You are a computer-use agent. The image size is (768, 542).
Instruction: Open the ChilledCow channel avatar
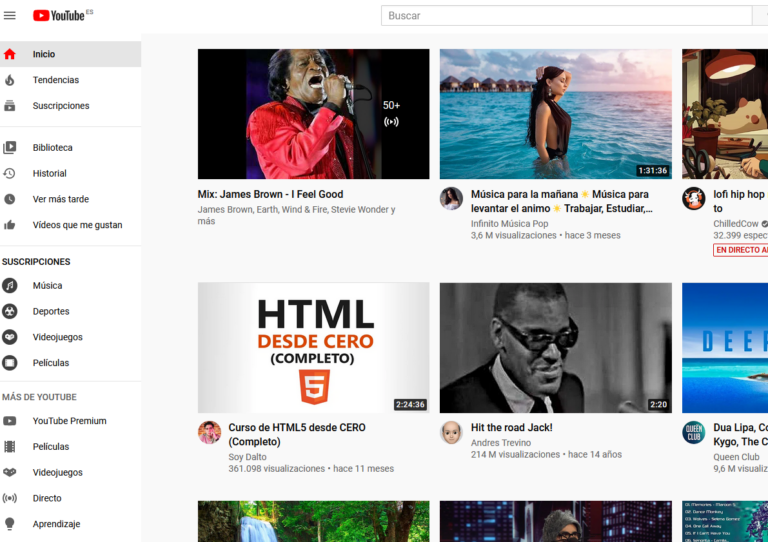pos(694,198)
